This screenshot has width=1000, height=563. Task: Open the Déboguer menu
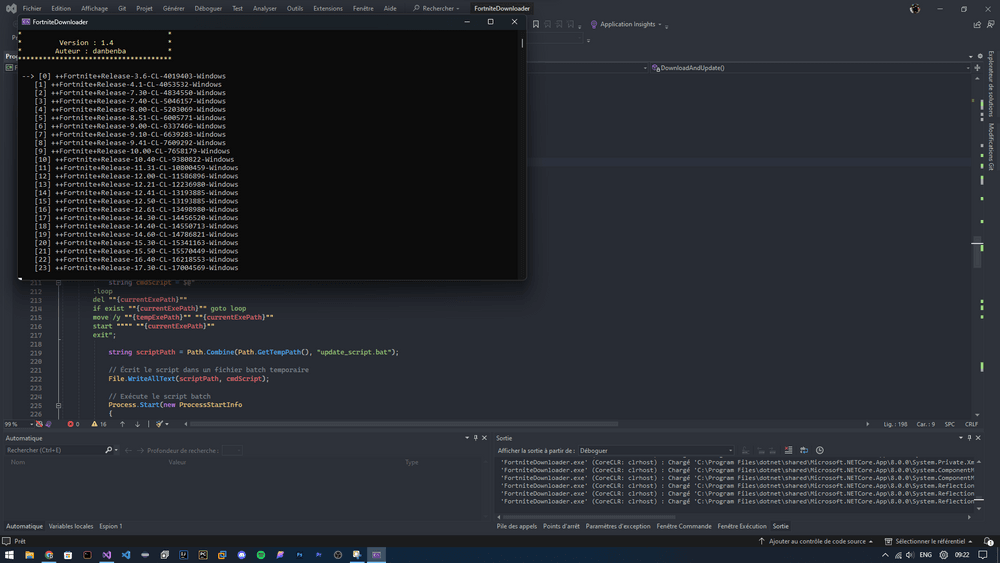coord(208,8)
